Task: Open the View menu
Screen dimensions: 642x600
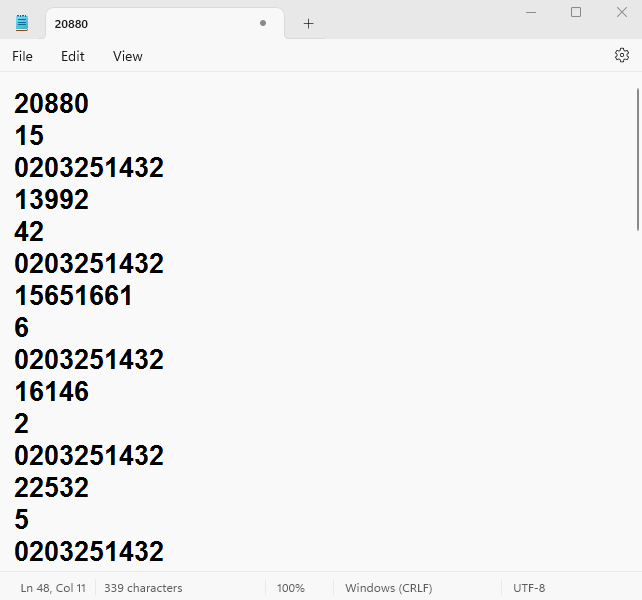Action: pyautogui.click(x=127, y=56)
